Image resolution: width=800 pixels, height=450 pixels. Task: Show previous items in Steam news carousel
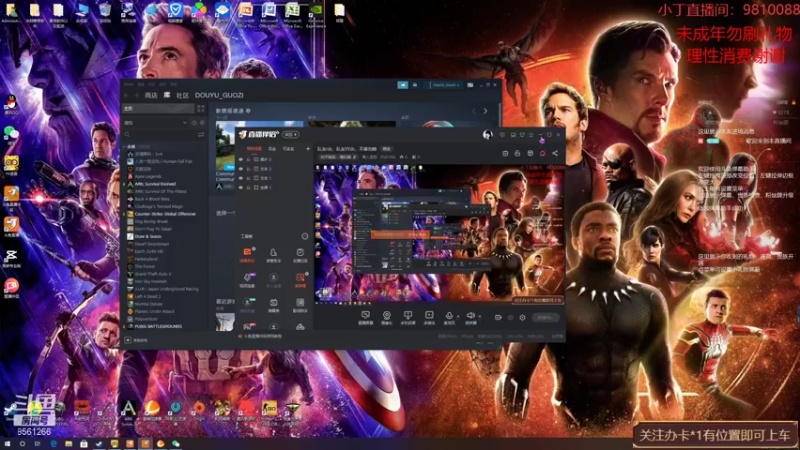coord(474,111)
